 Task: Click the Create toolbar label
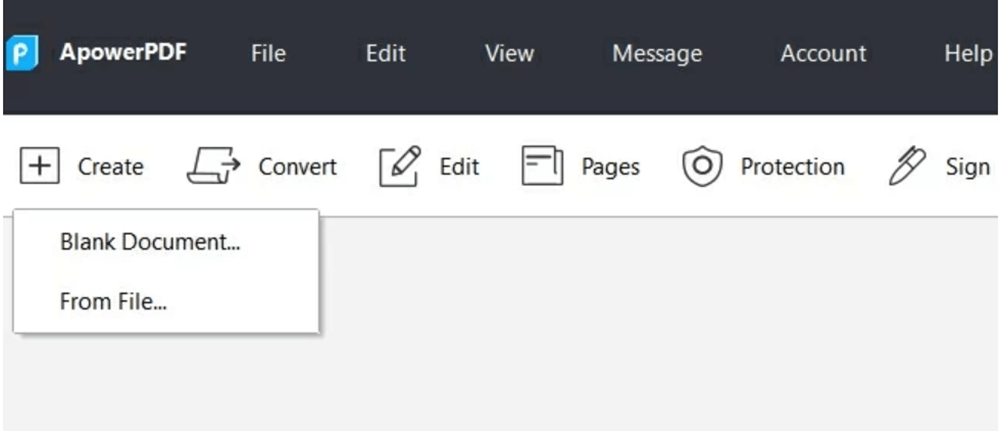(x=110, y=167)
